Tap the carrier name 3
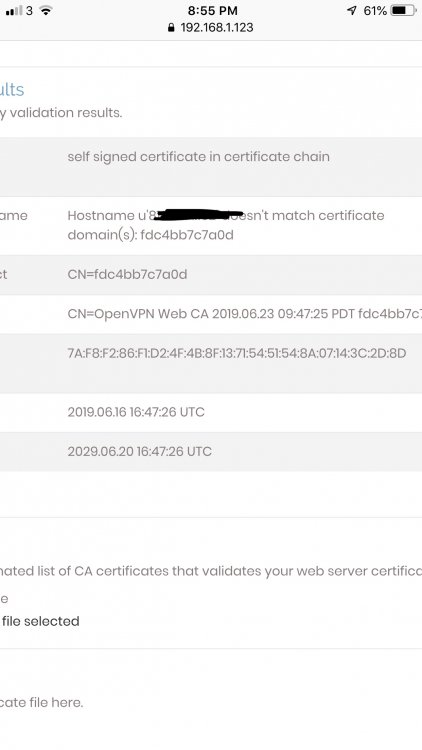Image resolution: width=422 pixels, height=750 pixels. point(30,11)
